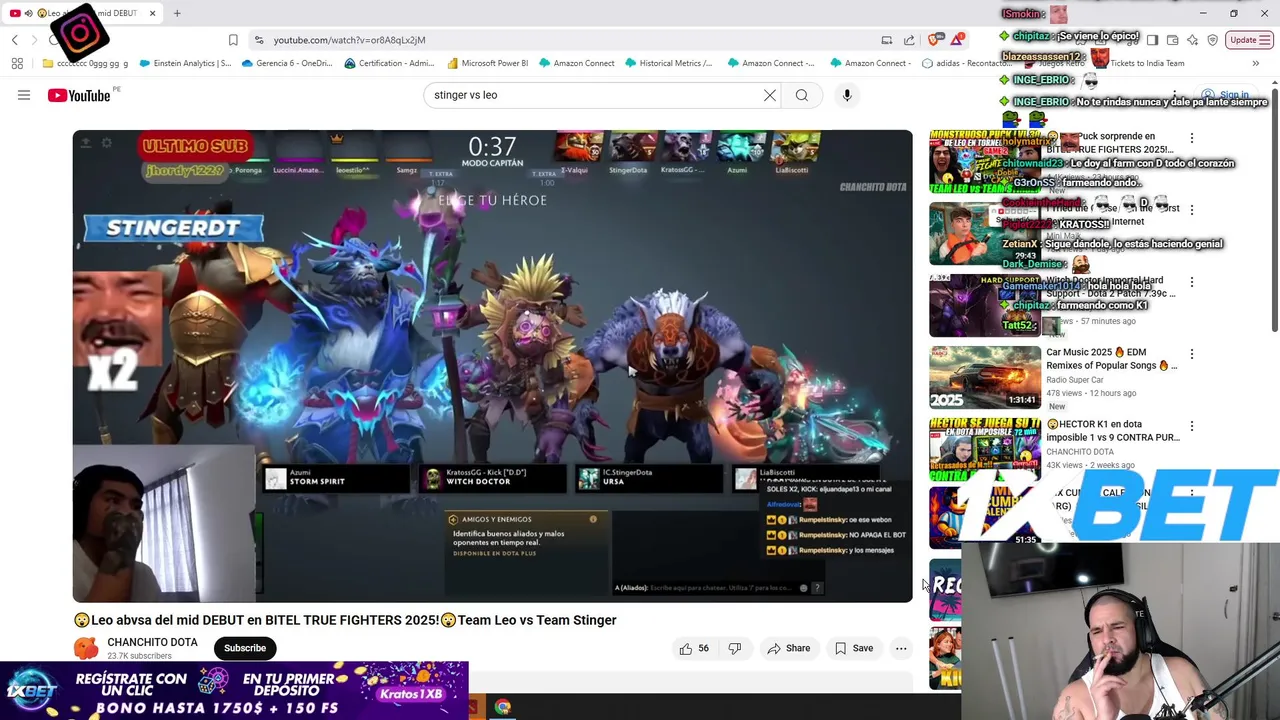Open the Brave Wallet icon
The image size is (1280, 720).
1172,40
